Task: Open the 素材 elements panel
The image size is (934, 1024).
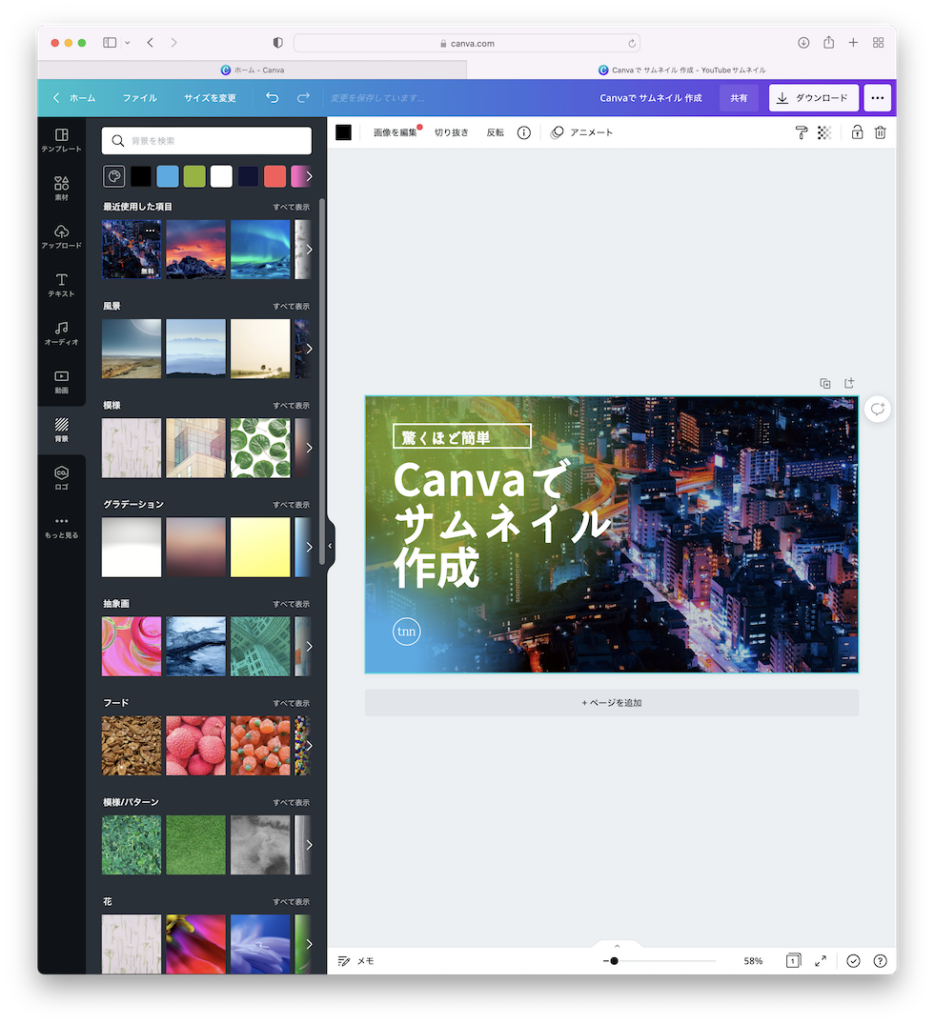Action: tap(61, 188)
